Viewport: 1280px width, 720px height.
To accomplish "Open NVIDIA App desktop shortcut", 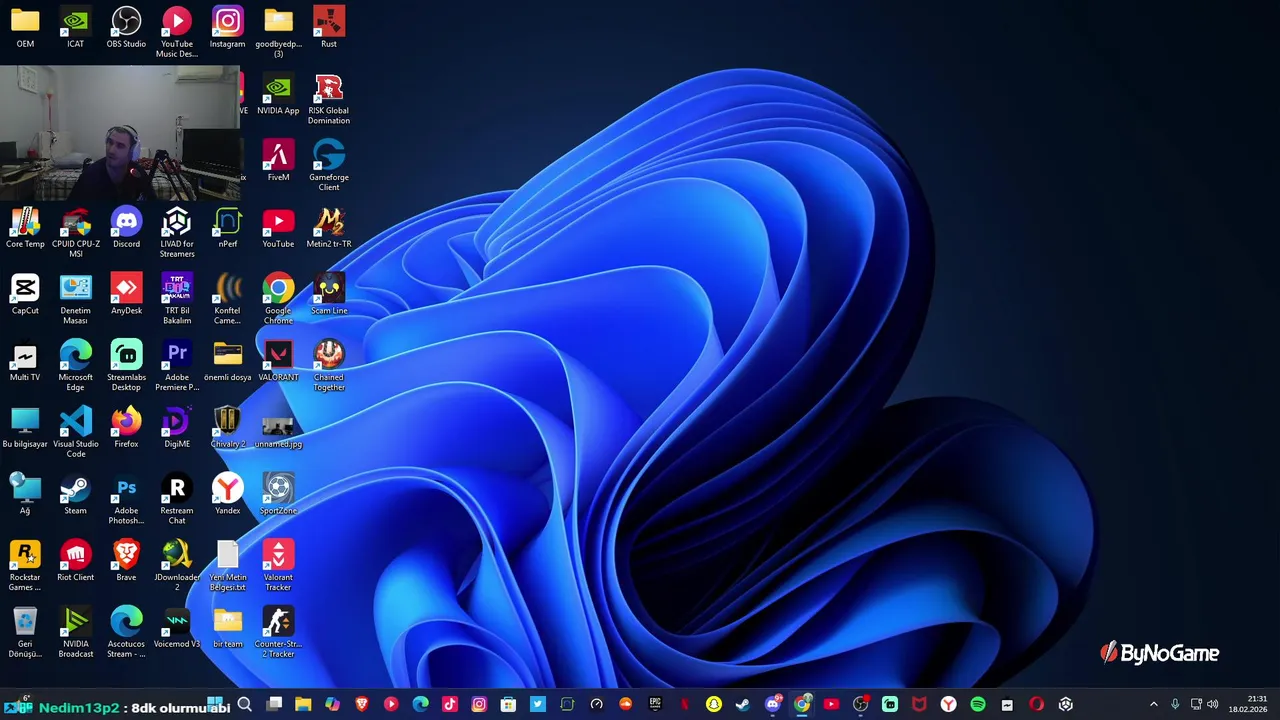I will 278,94.
